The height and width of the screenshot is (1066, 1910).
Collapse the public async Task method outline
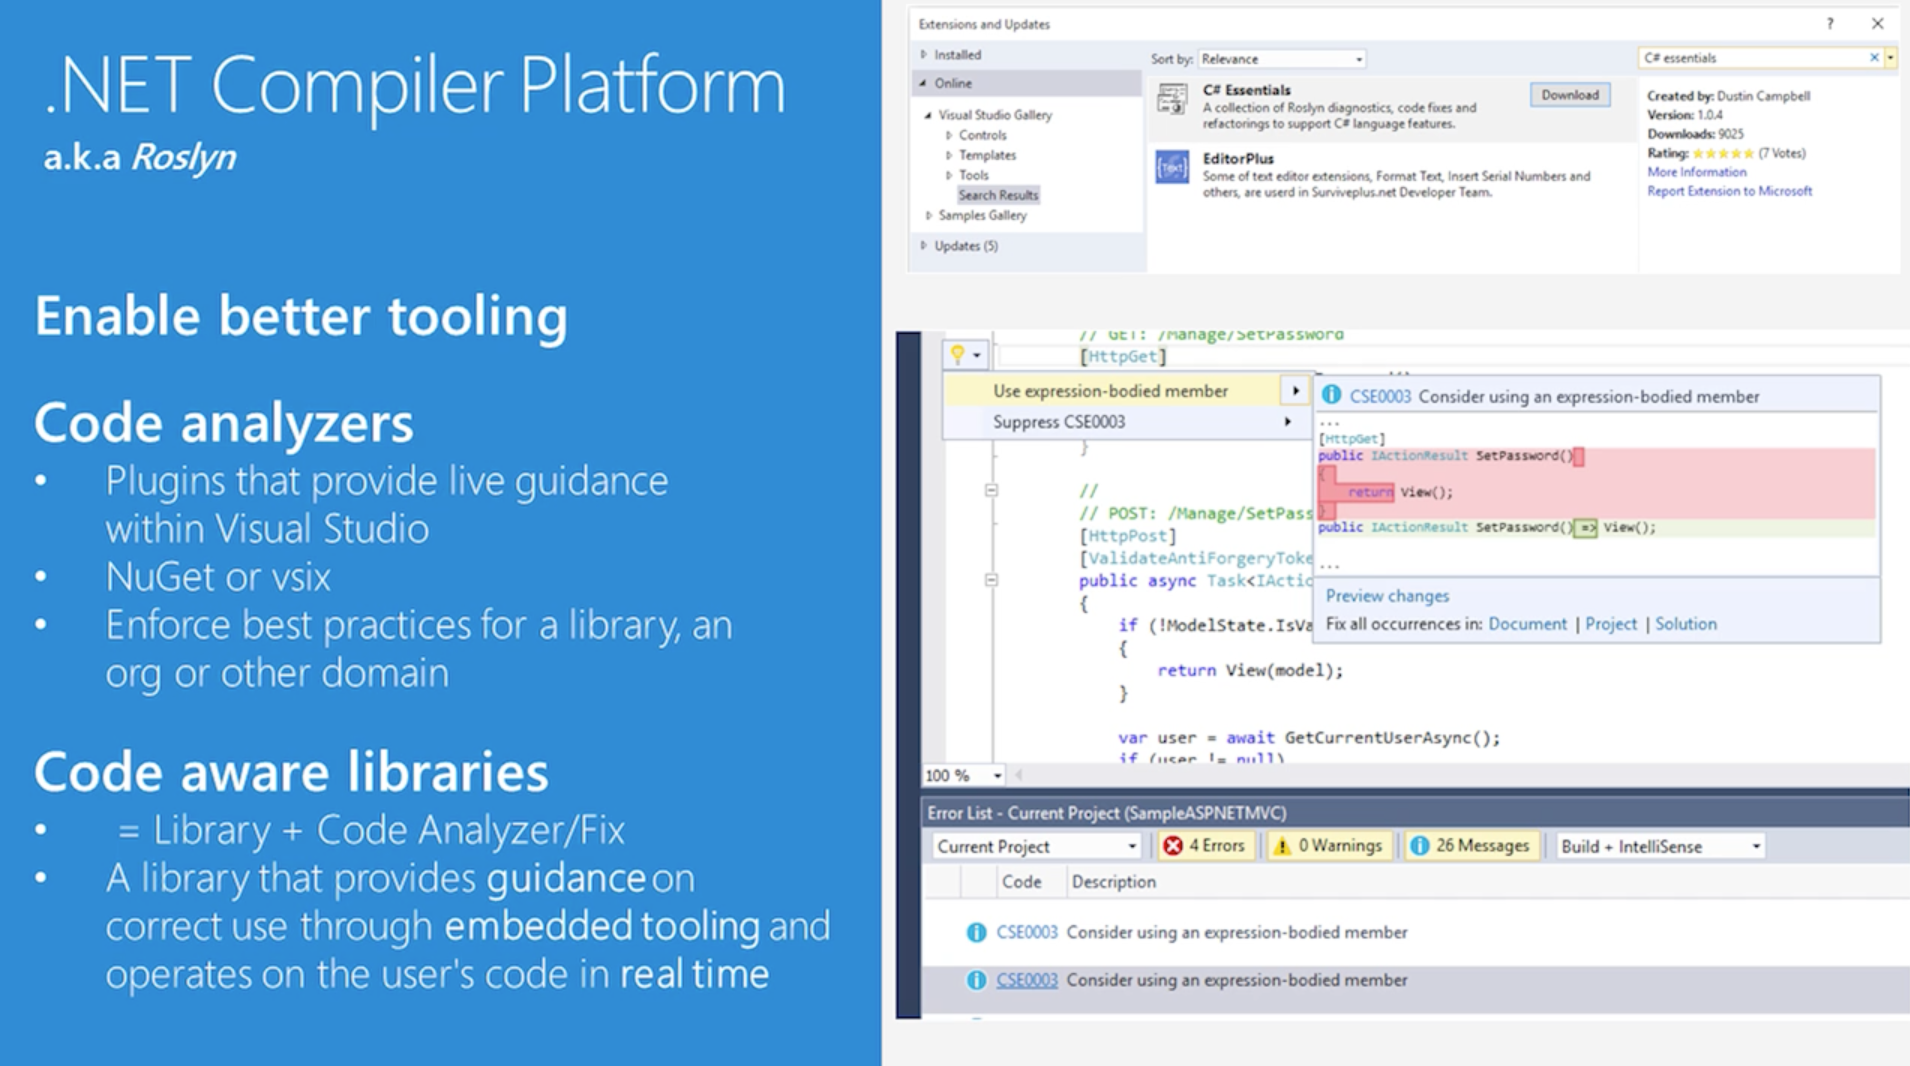point(991,580)
